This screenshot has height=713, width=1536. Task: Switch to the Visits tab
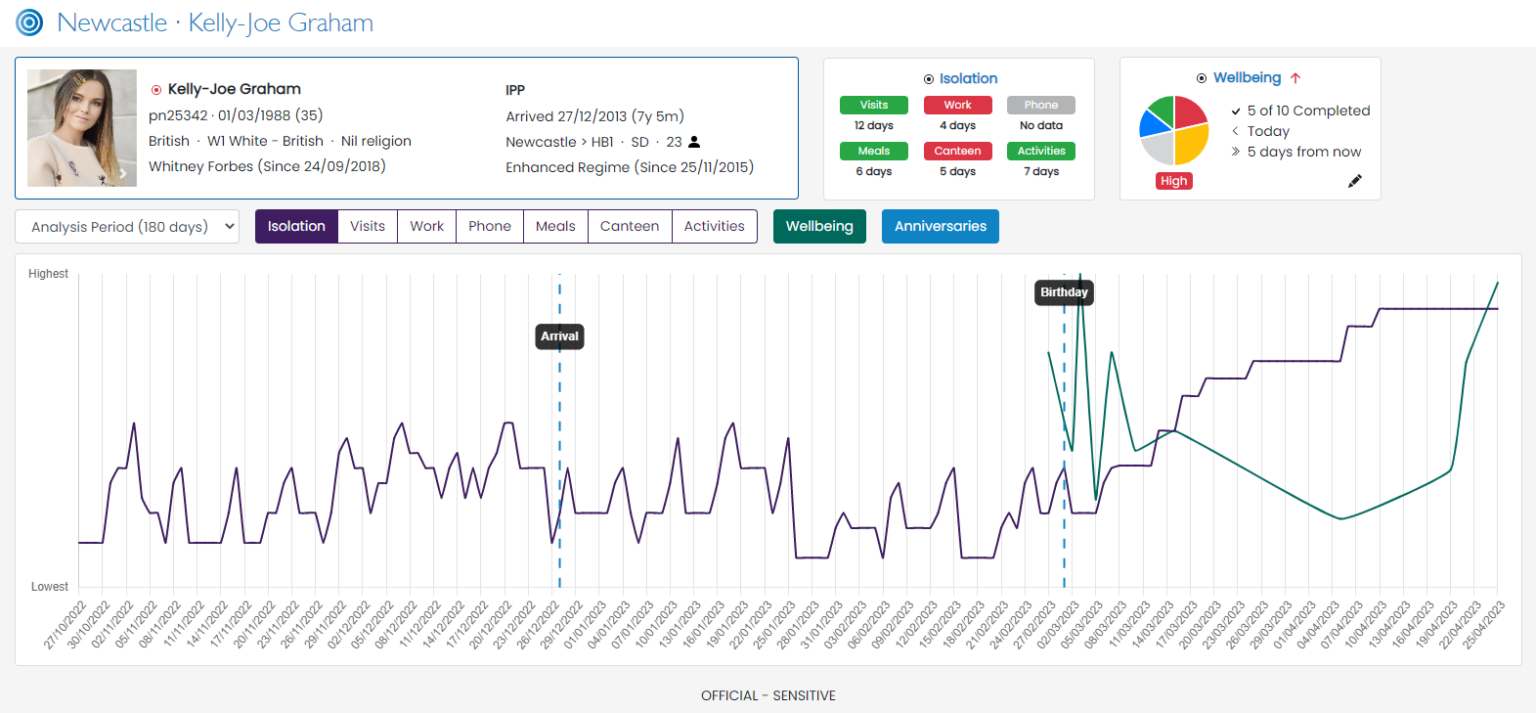point(367,226)
